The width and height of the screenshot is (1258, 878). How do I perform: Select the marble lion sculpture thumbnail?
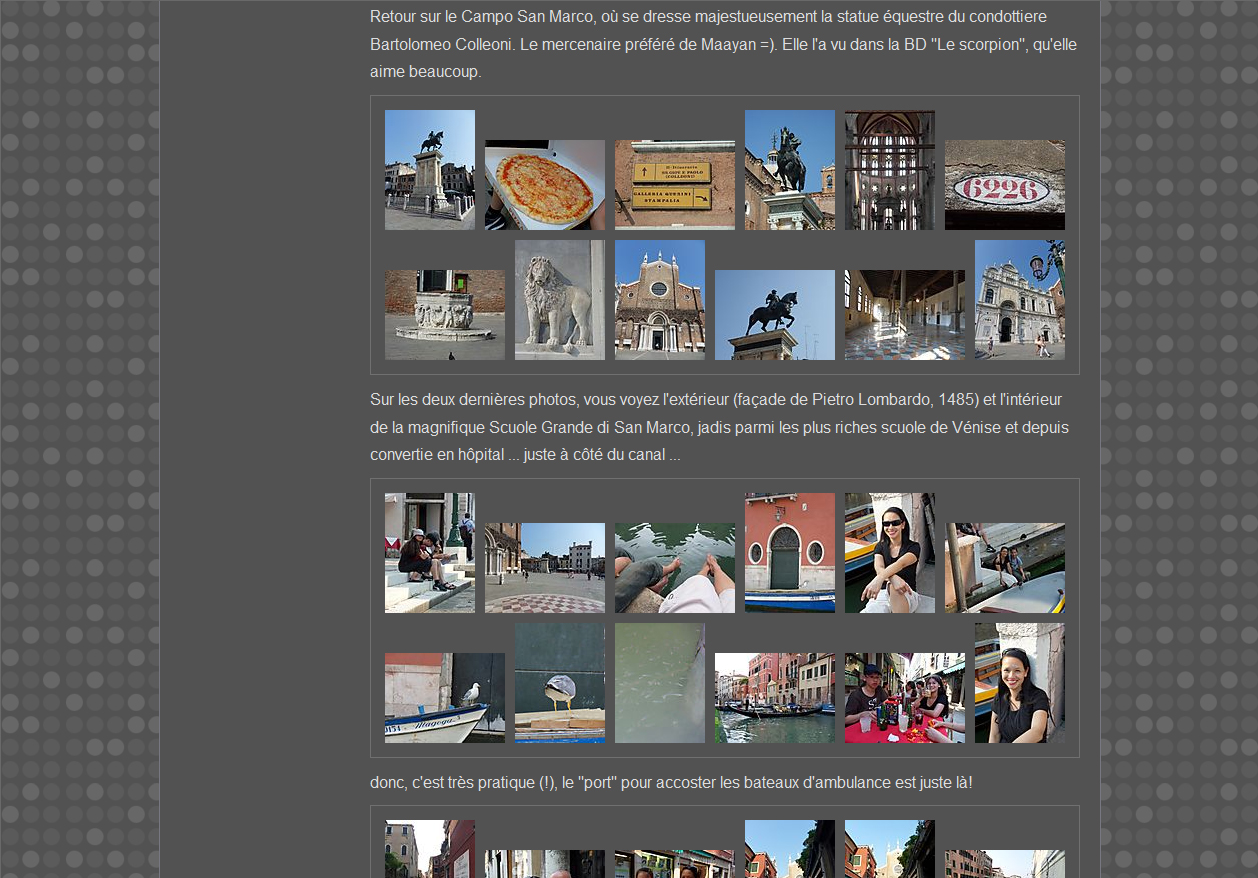tap(559, 300)
